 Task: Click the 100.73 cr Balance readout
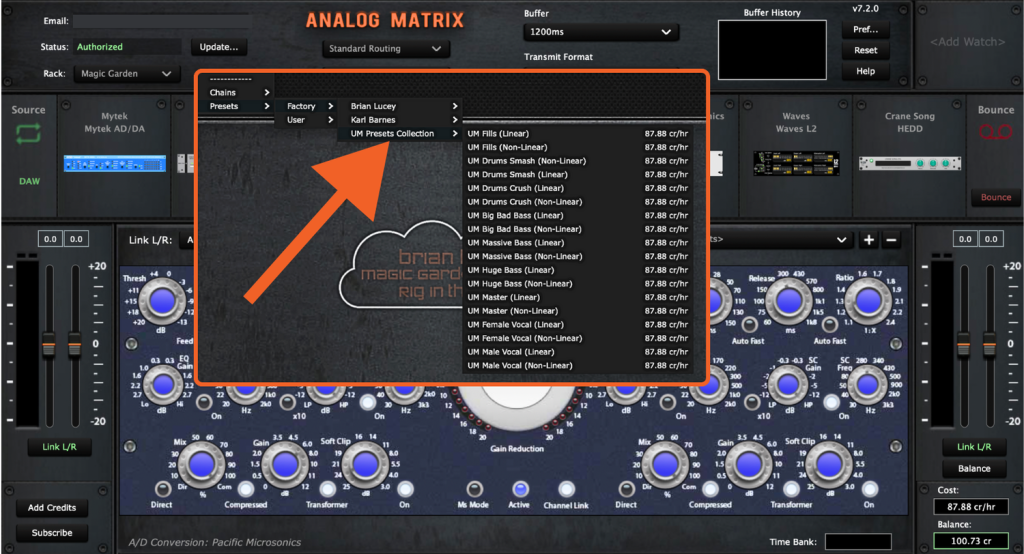click(970, 541)
